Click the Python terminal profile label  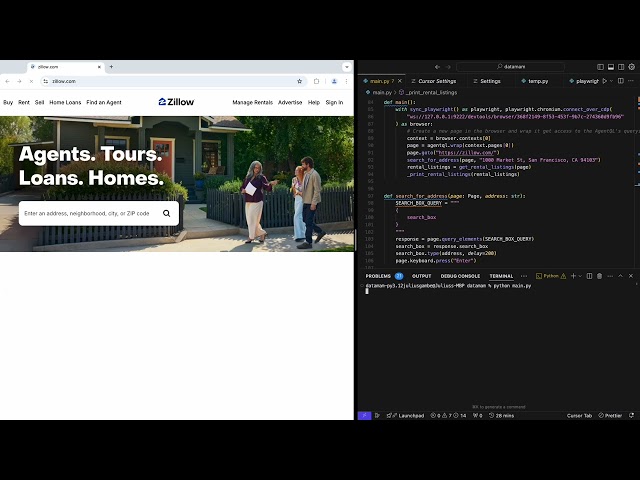tap(551, 276)
